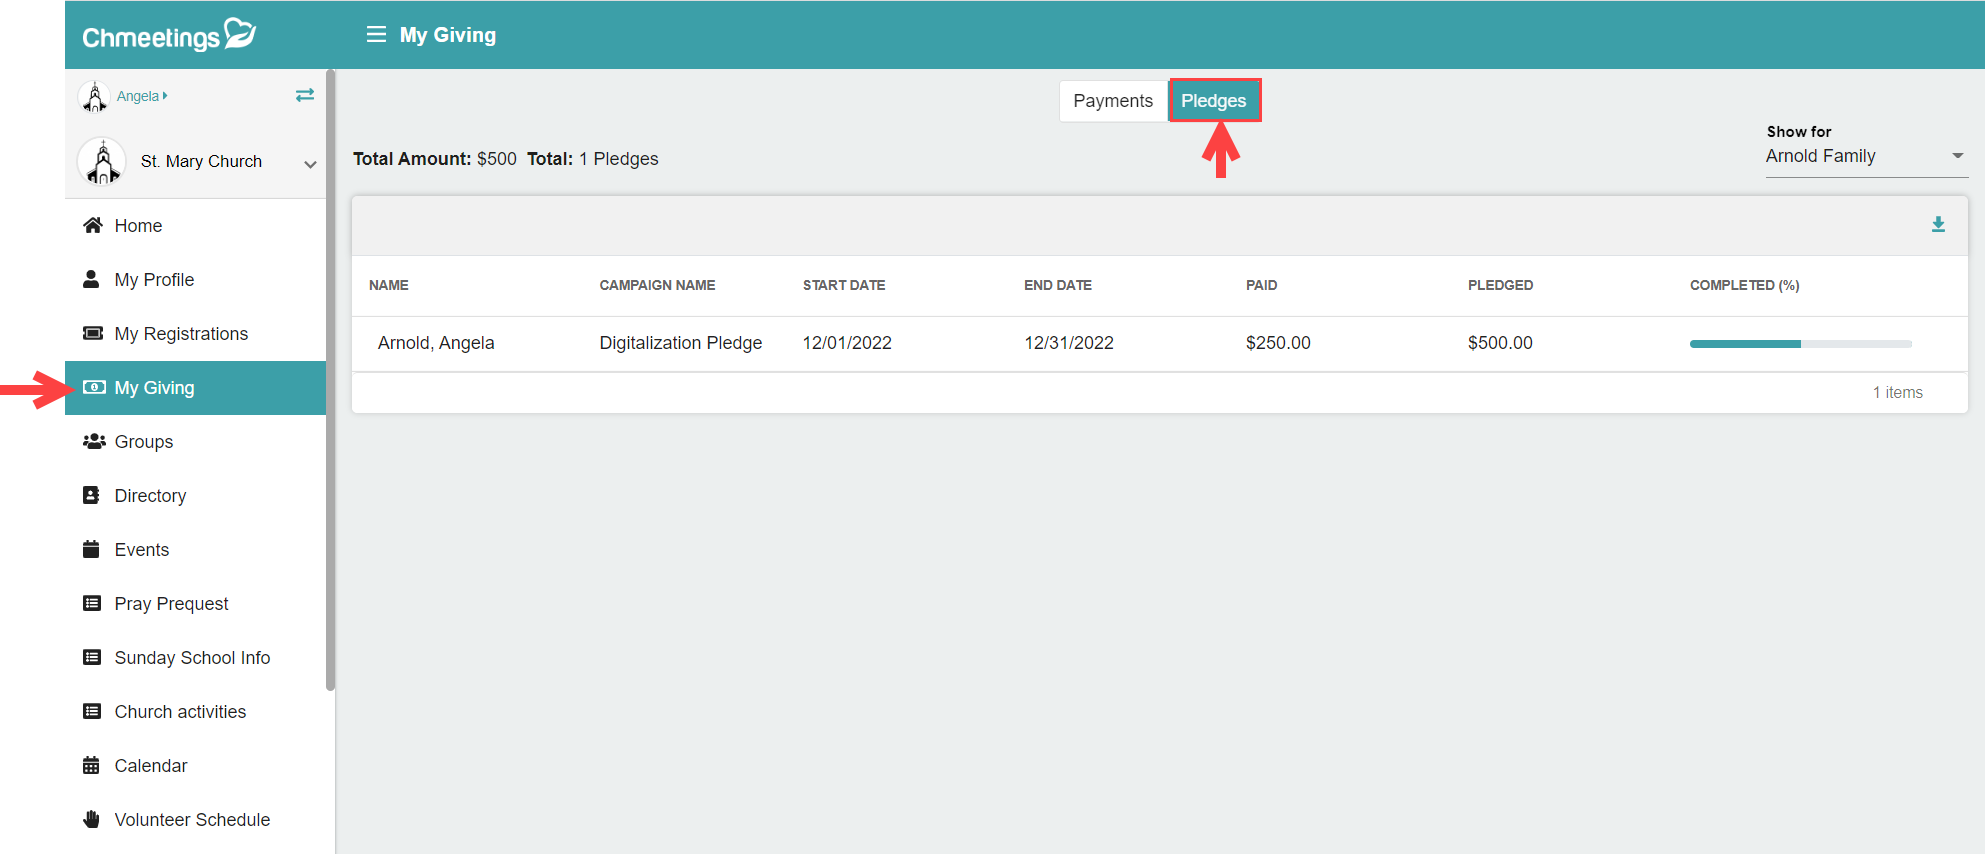
Task: Click the Events calendar icon
Action: (91, 549)
